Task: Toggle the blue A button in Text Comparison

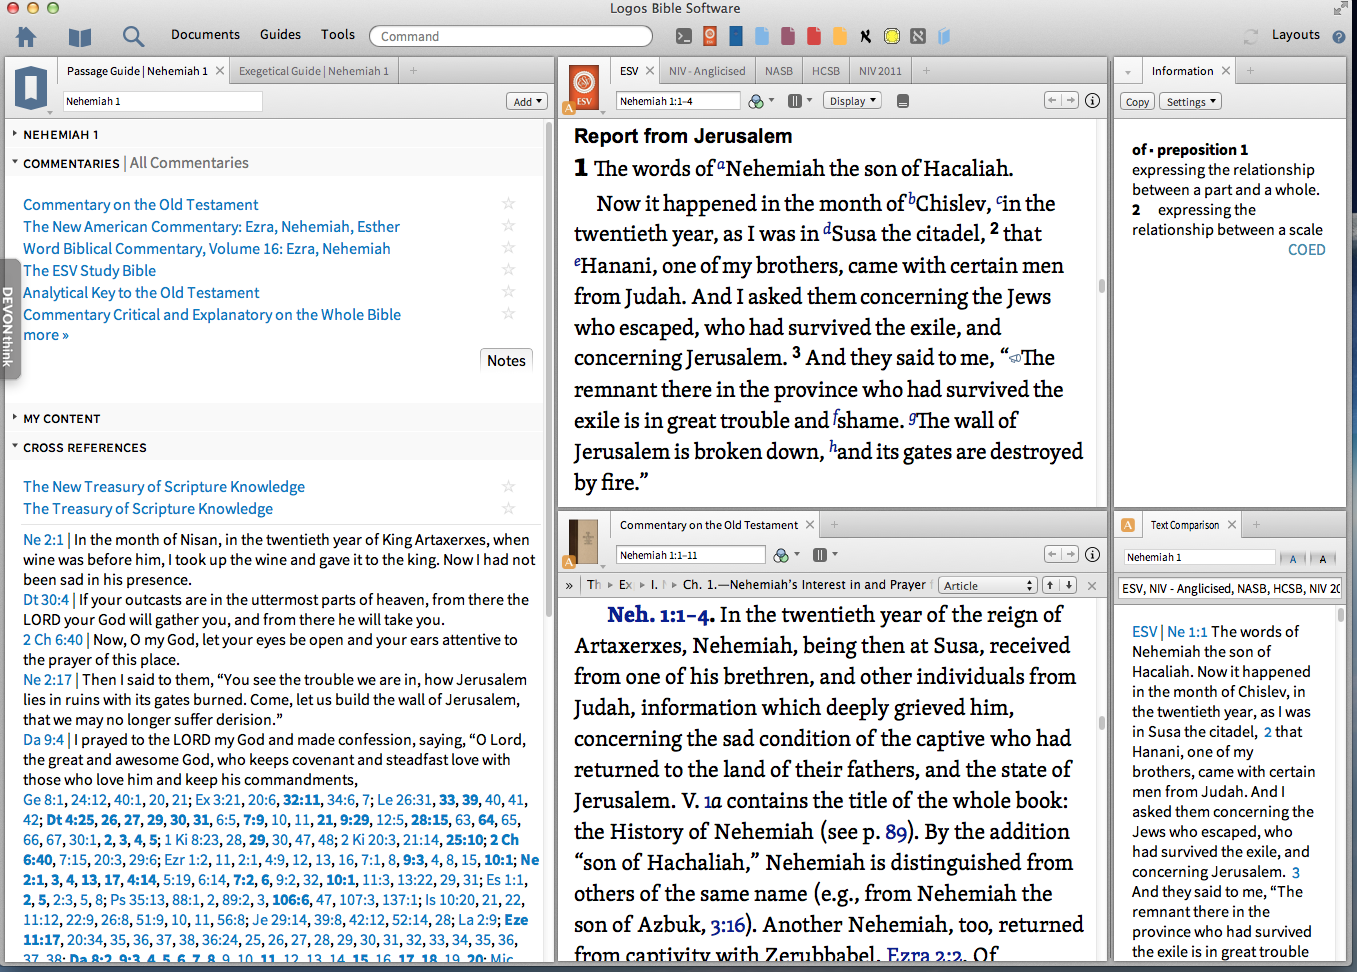Action: (1293, 558)
